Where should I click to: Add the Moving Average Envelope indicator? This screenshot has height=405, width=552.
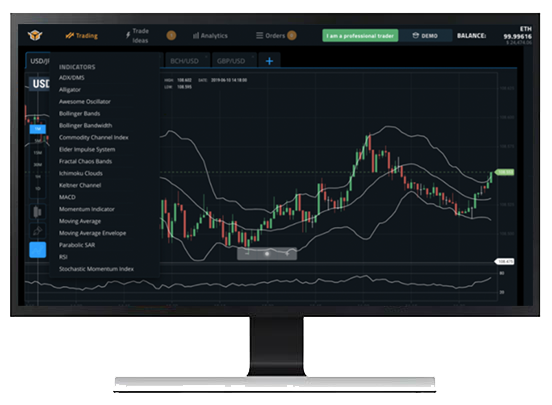click(93, 233)
